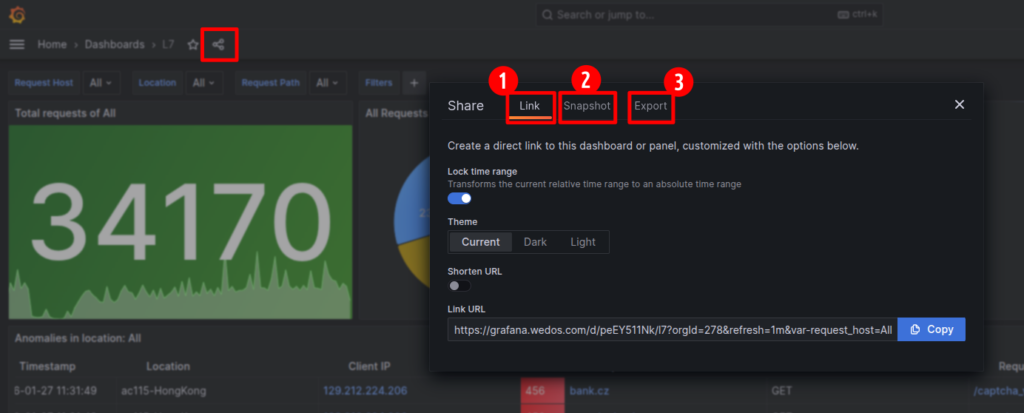1024x413 pixels.
Task: Close the Share dialog
Action: tap(959, 105)
